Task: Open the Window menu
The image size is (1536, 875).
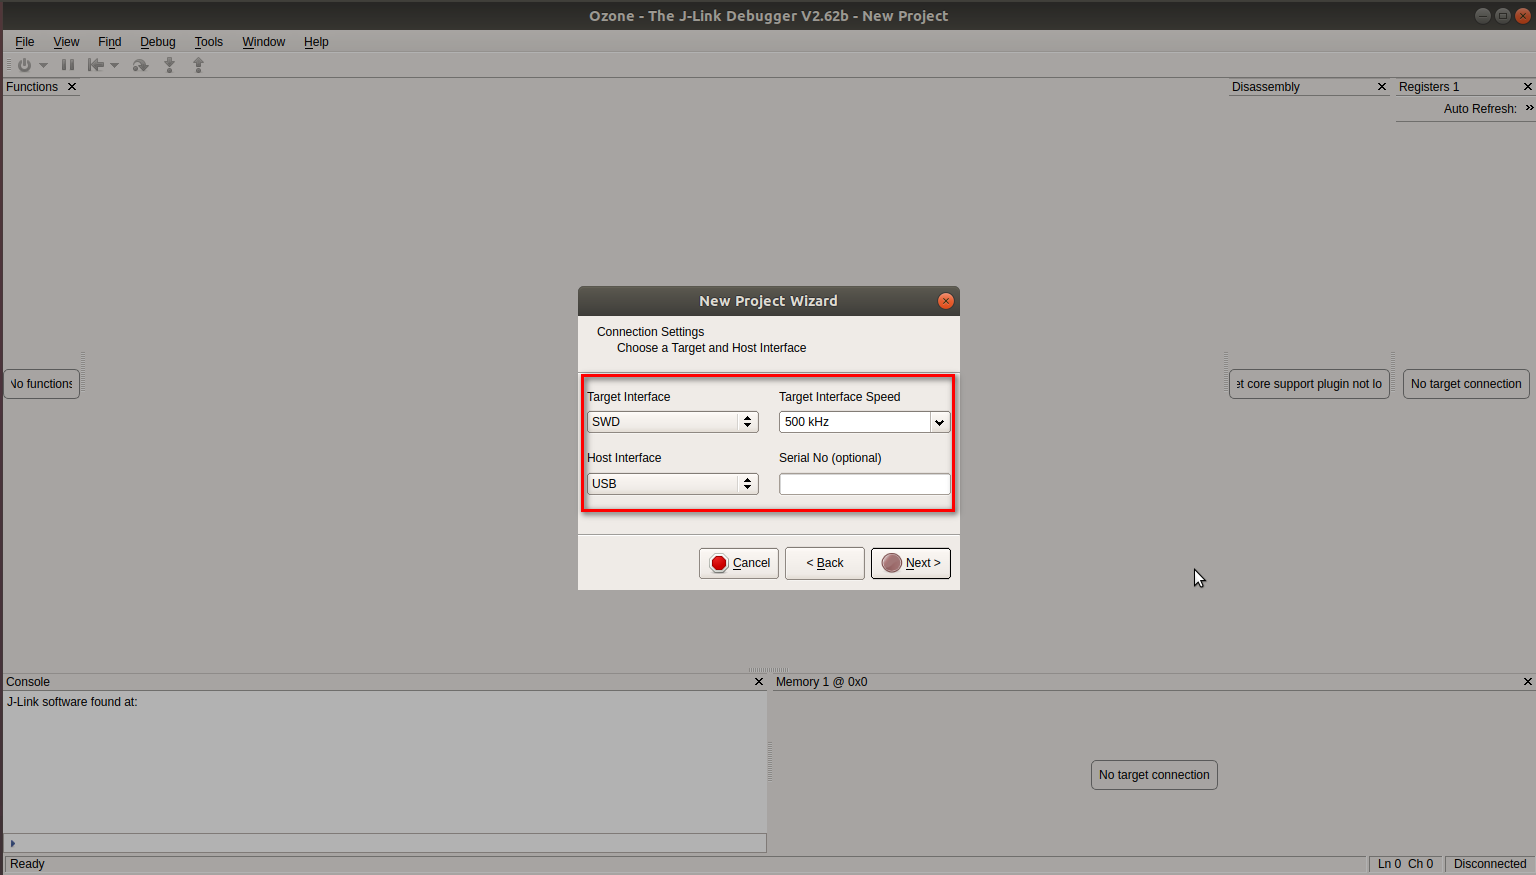Action: point(264,42)
